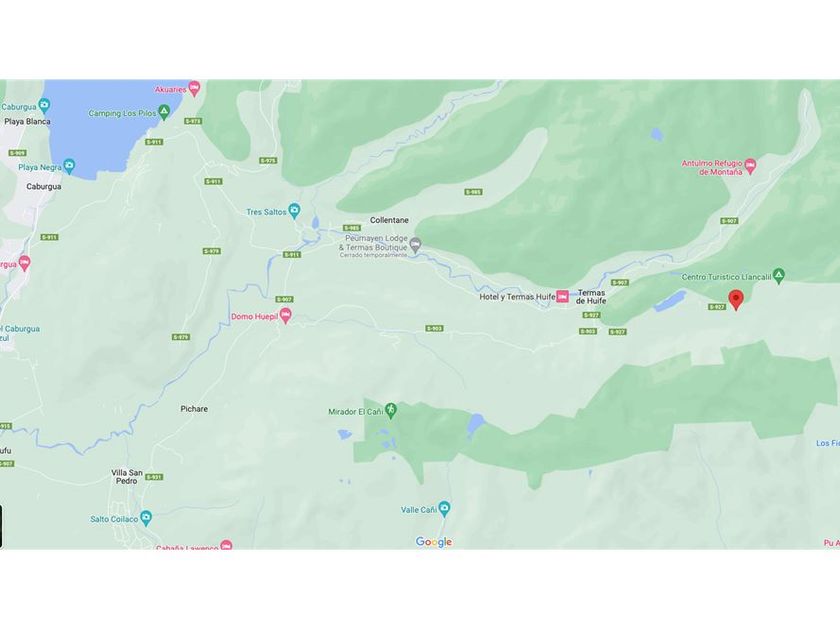Open the Cabaña Lawenco lodging icon
The width and height of the screenshot is (840, 630).
[x=227, y=546]
